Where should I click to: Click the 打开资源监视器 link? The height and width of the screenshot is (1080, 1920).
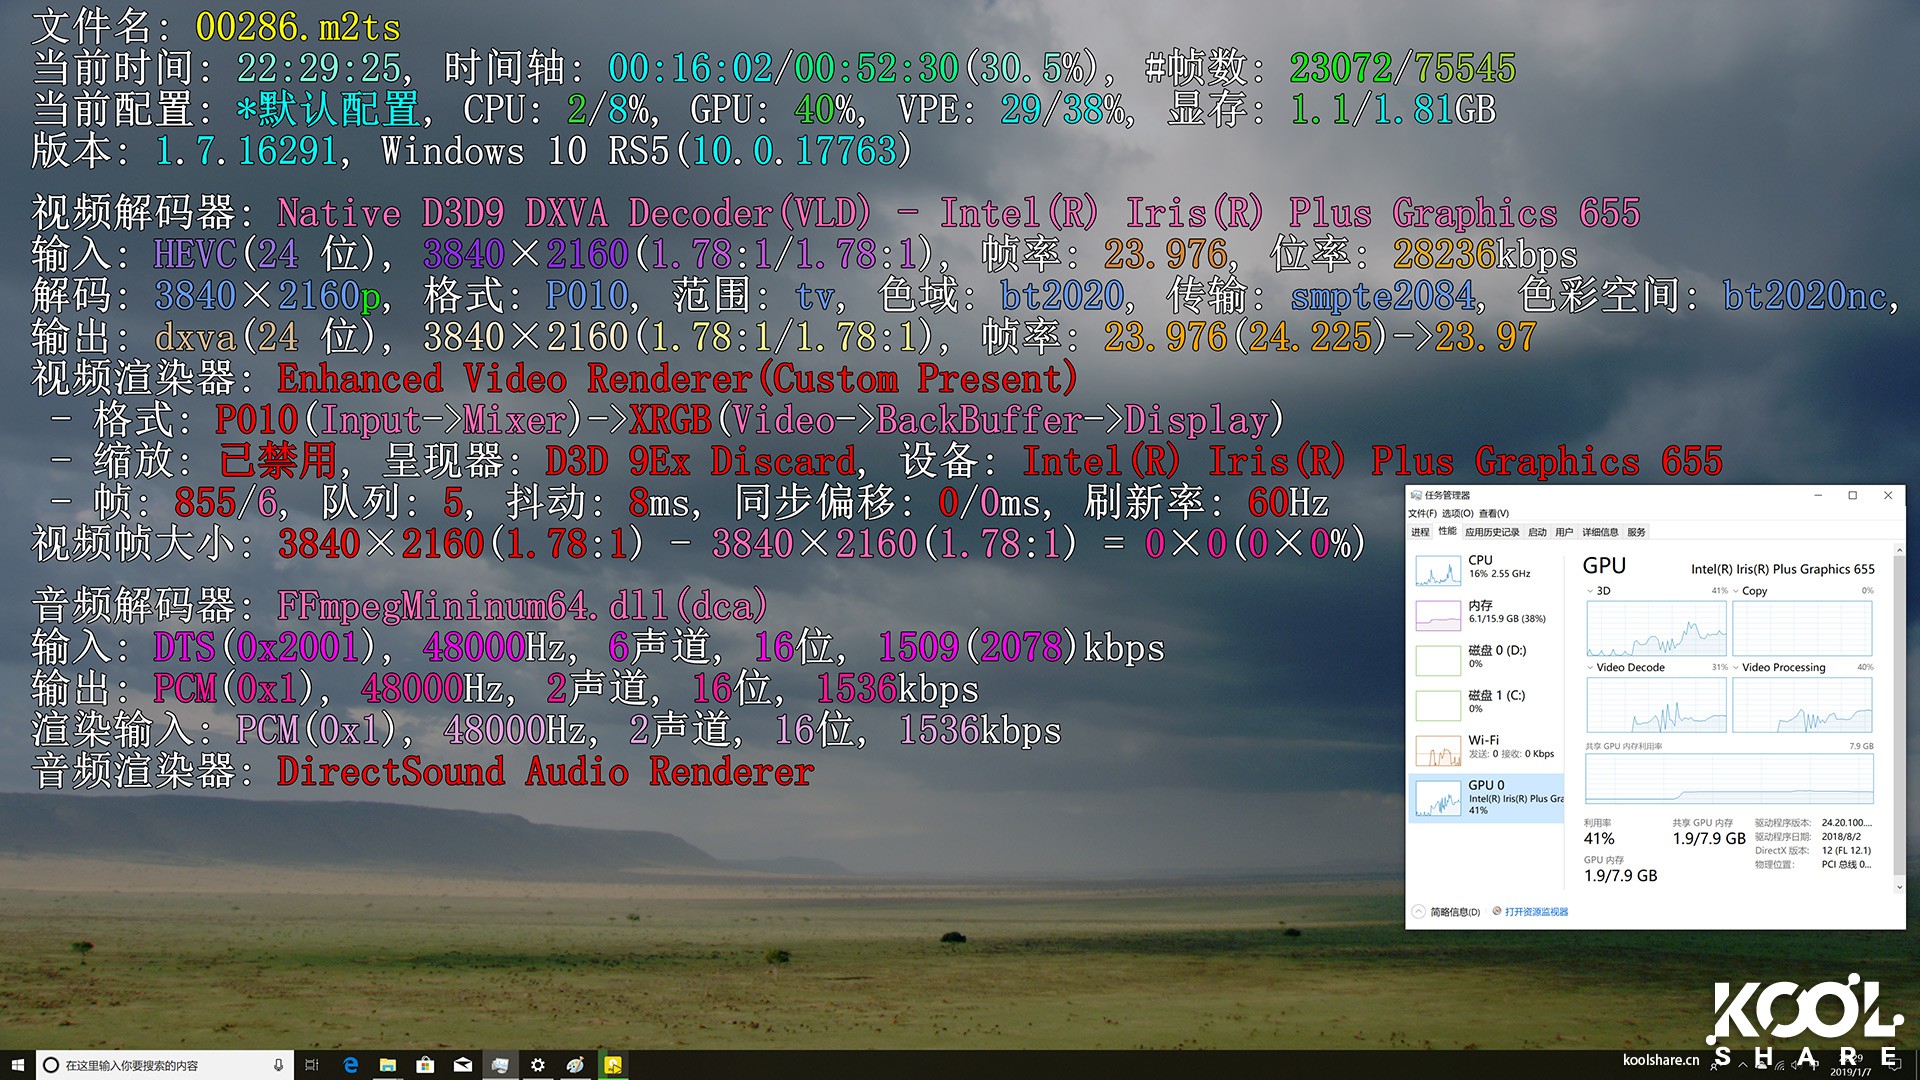coord(1535,912)
